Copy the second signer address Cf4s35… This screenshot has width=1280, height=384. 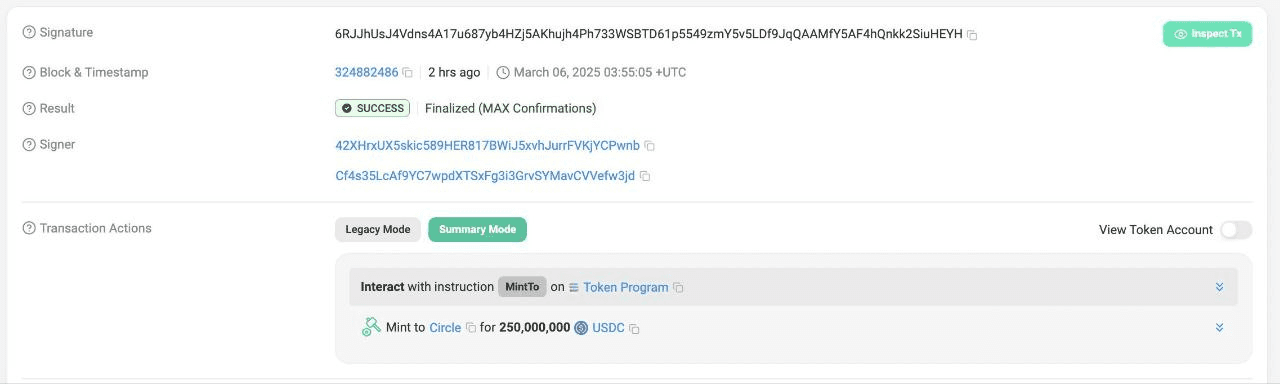click(645, 176)
